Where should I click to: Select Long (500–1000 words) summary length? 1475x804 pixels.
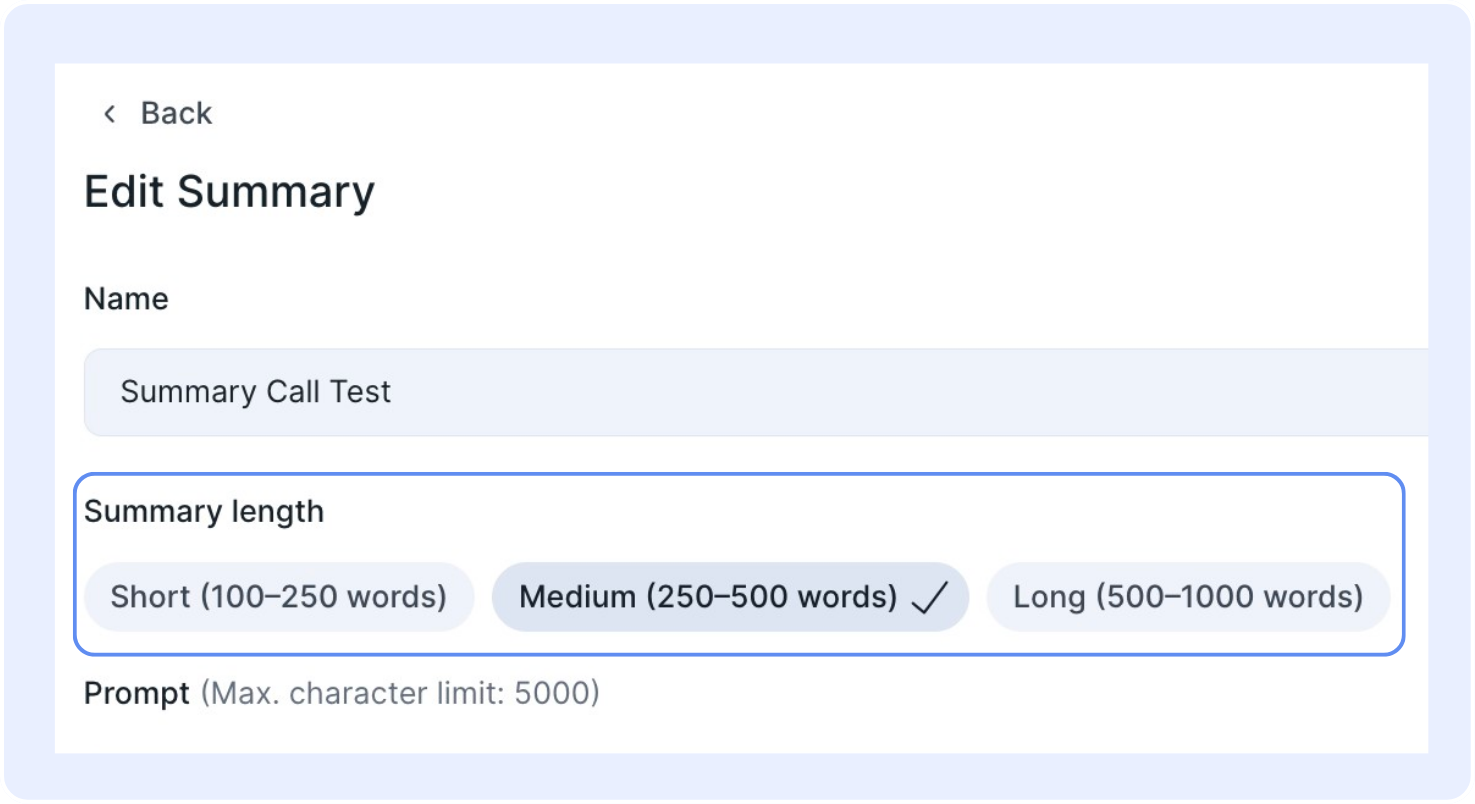1188,597
